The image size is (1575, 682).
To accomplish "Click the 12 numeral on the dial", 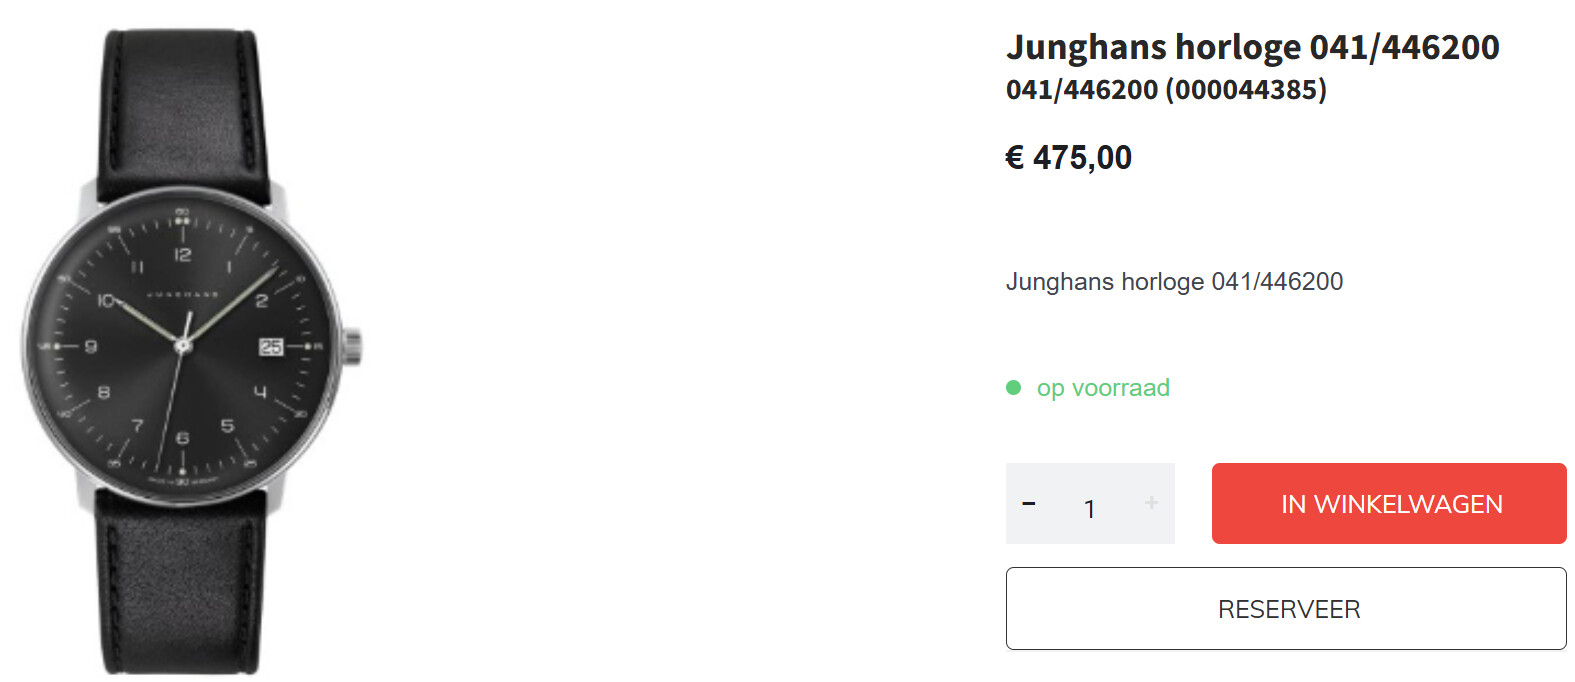I will (183, 255).
